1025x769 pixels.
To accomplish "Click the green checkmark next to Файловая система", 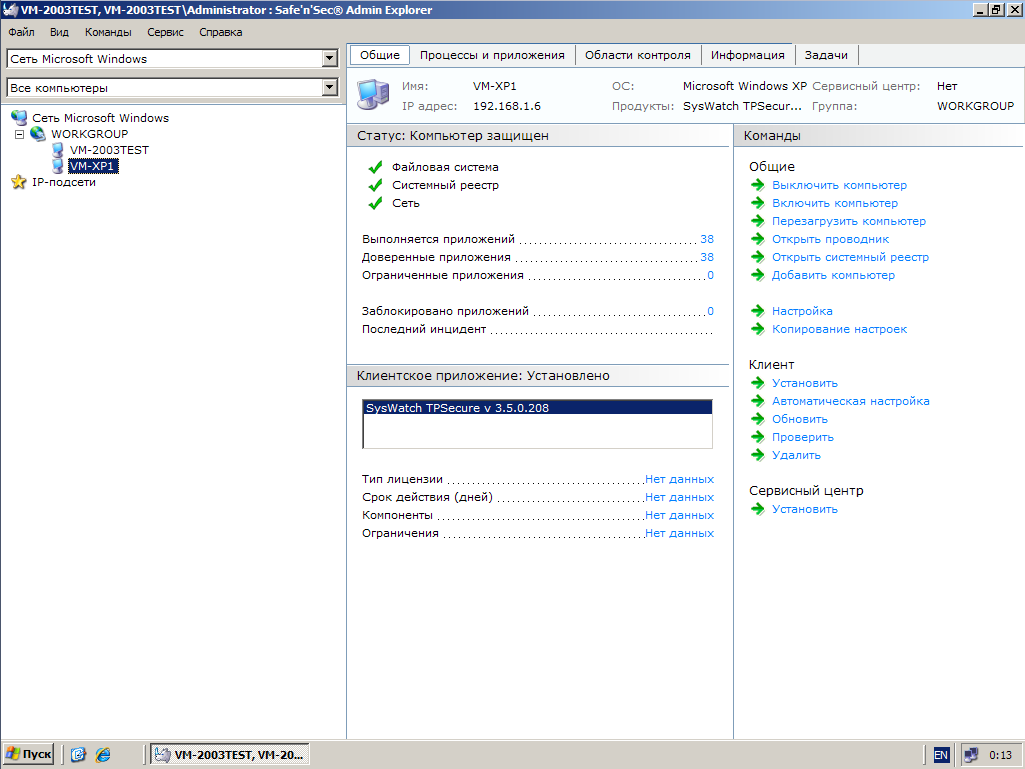I will point(375,167).
